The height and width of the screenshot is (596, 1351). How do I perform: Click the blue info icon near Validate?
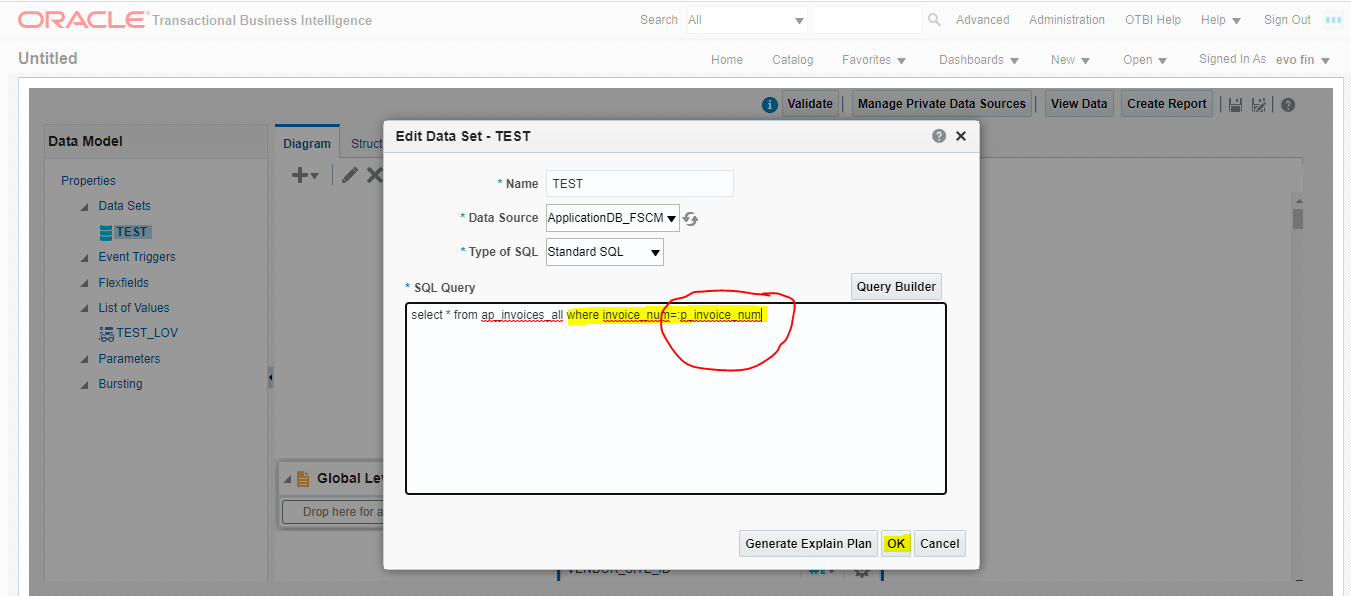[x=769, y=103]
